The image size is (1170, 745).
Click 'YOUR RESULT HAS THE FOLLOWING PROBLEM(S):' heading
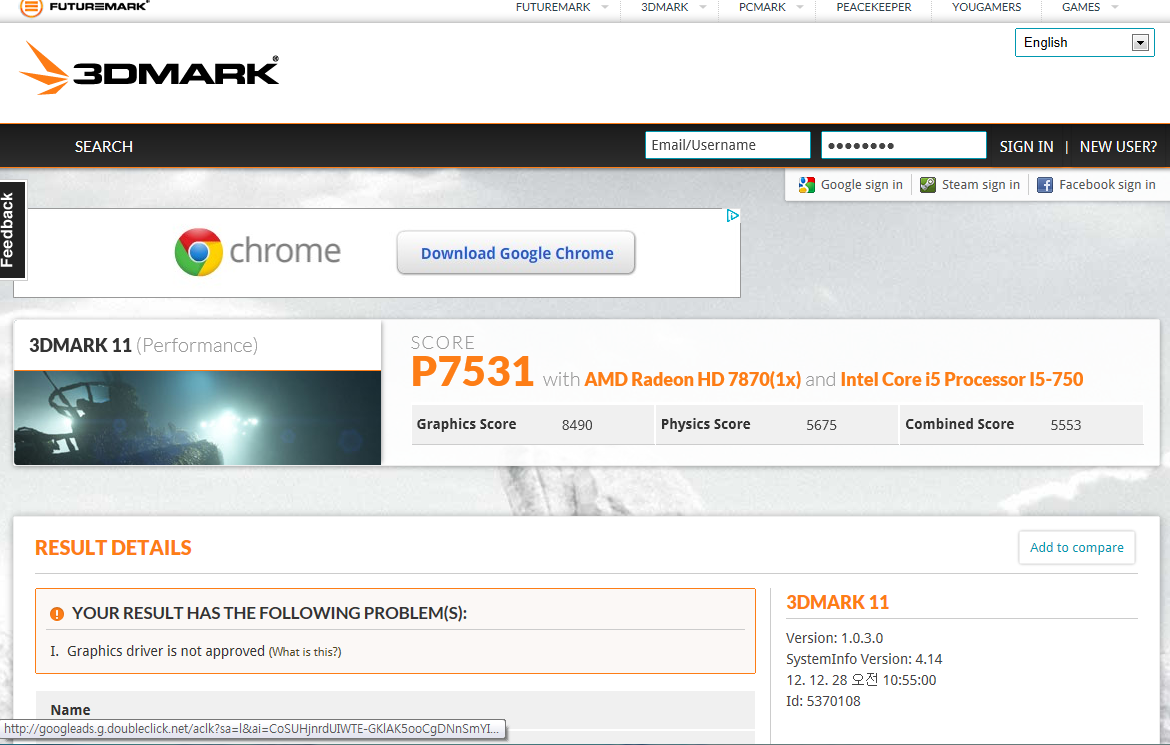click(269, 613)
